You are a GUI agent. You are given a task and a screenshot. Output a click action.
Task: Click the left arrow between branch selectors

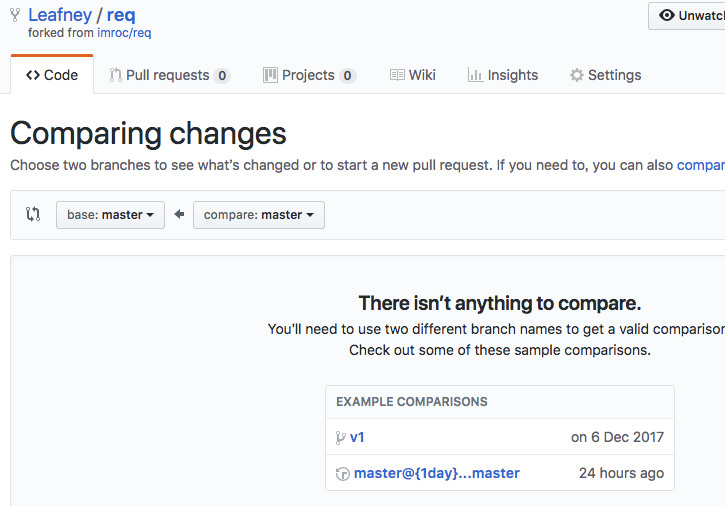(x=179, y=214)
